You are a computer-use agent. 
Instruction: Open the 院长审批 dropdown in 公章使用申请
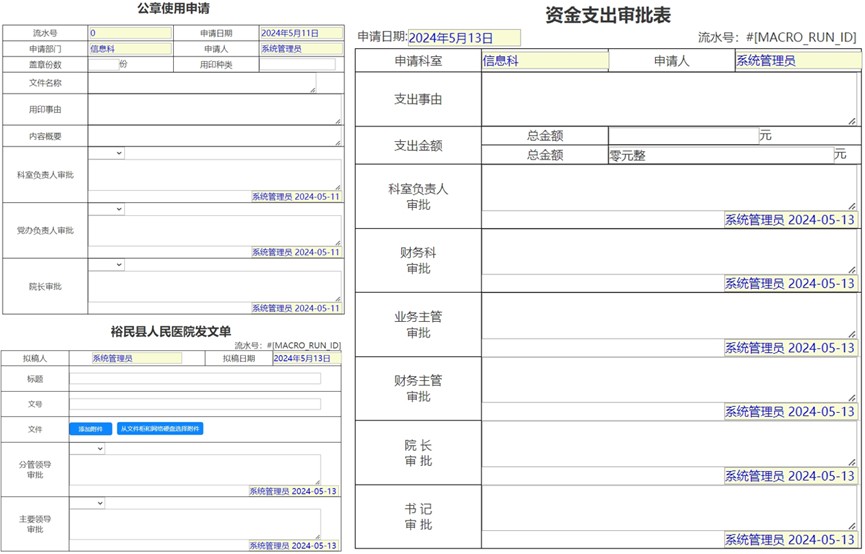point(106,265)
